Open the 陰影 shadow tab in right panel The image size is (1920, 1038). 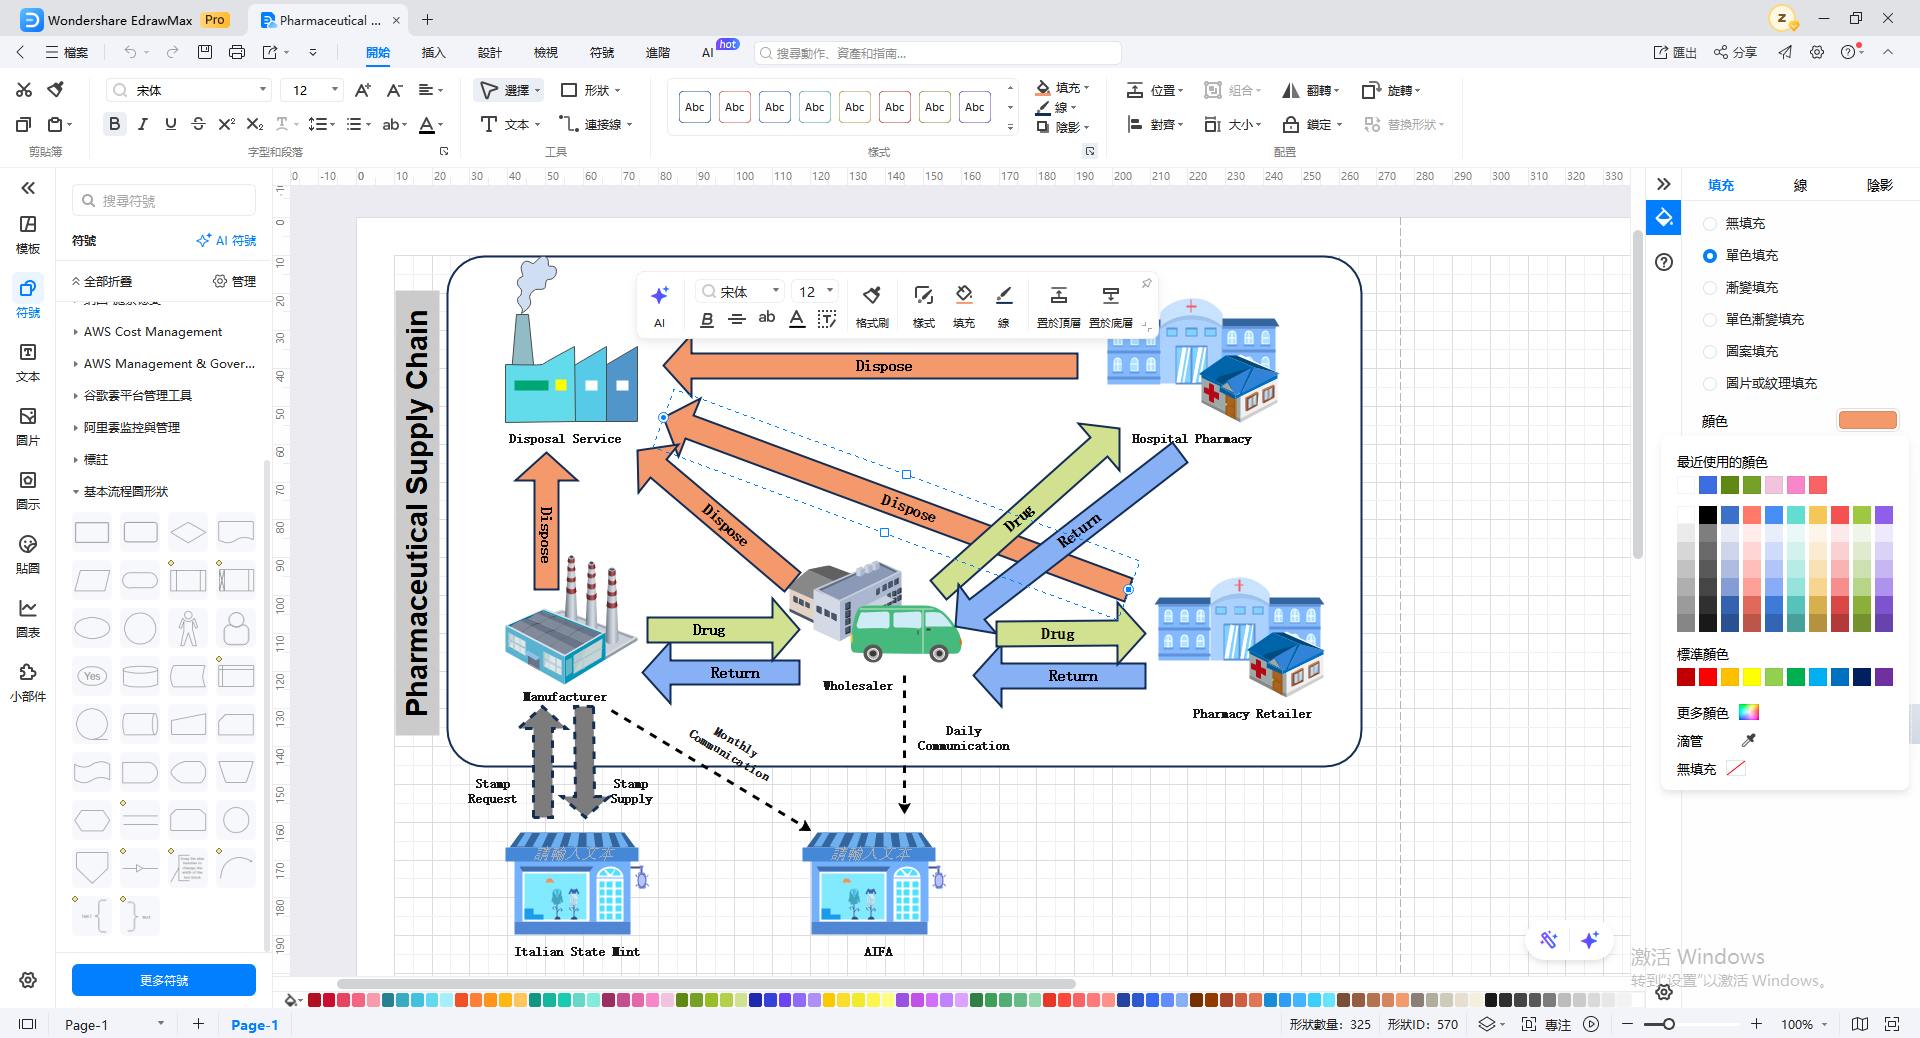[x=1880, y=185]
